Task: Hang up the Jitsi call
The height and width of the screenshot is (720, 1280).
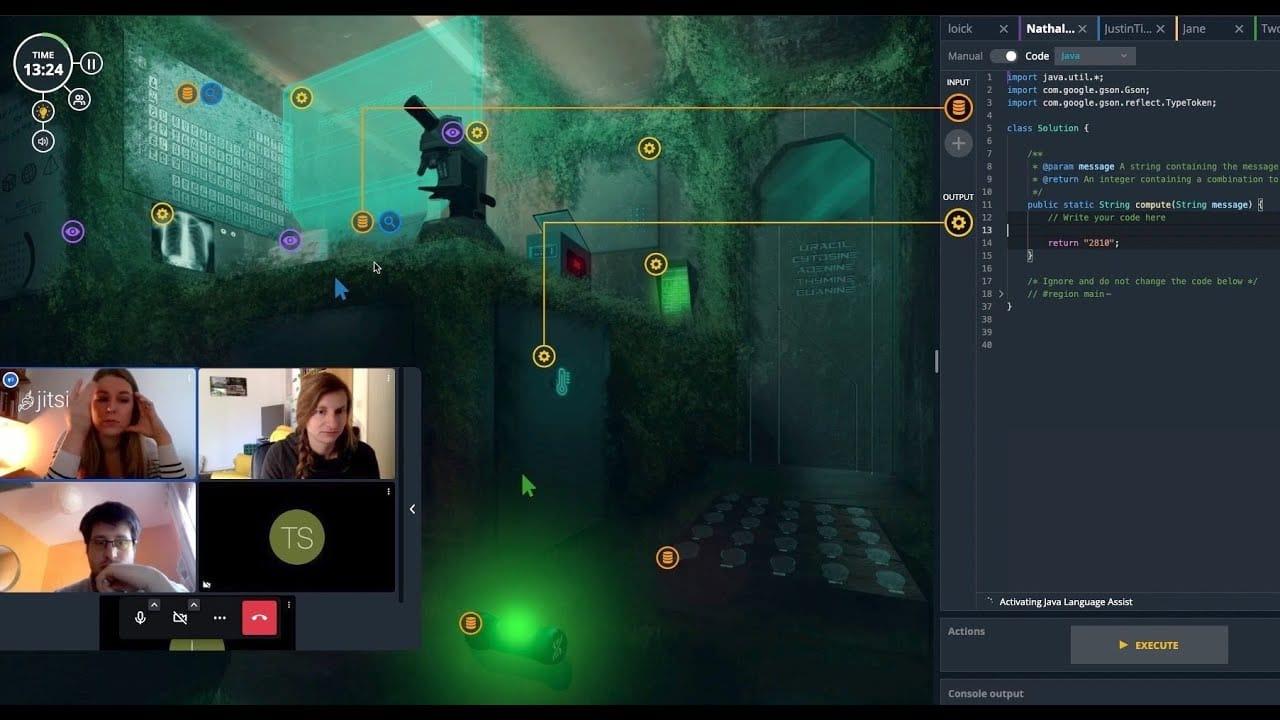Action: (259, 618)
